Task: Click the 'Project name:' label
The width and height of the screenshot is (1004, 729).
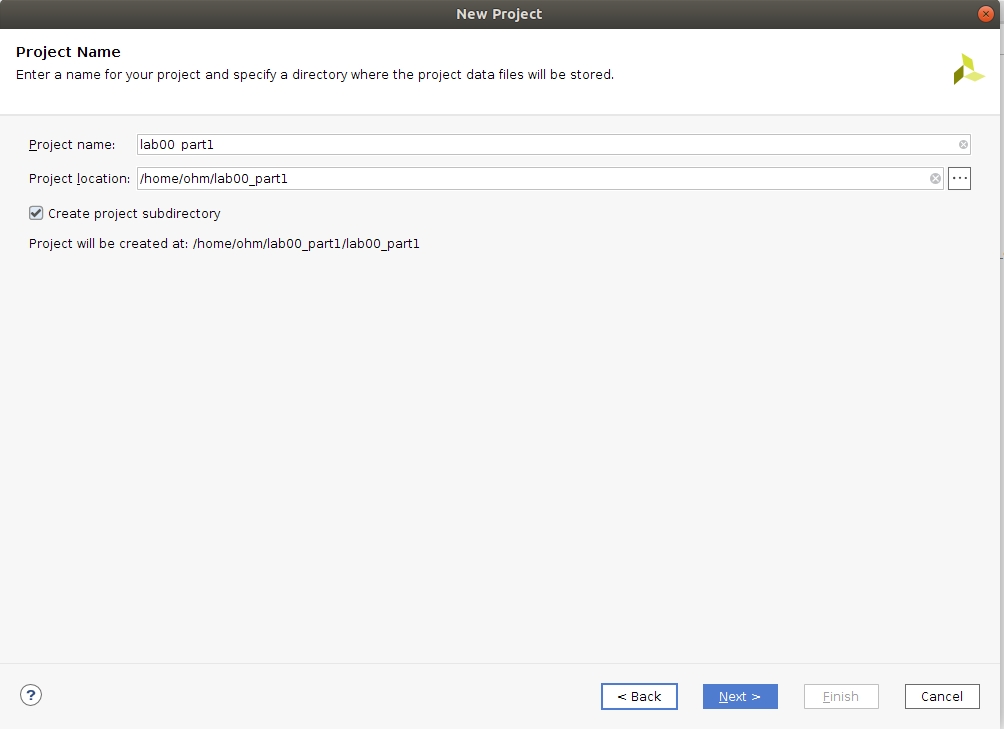Action: (72, 145)
